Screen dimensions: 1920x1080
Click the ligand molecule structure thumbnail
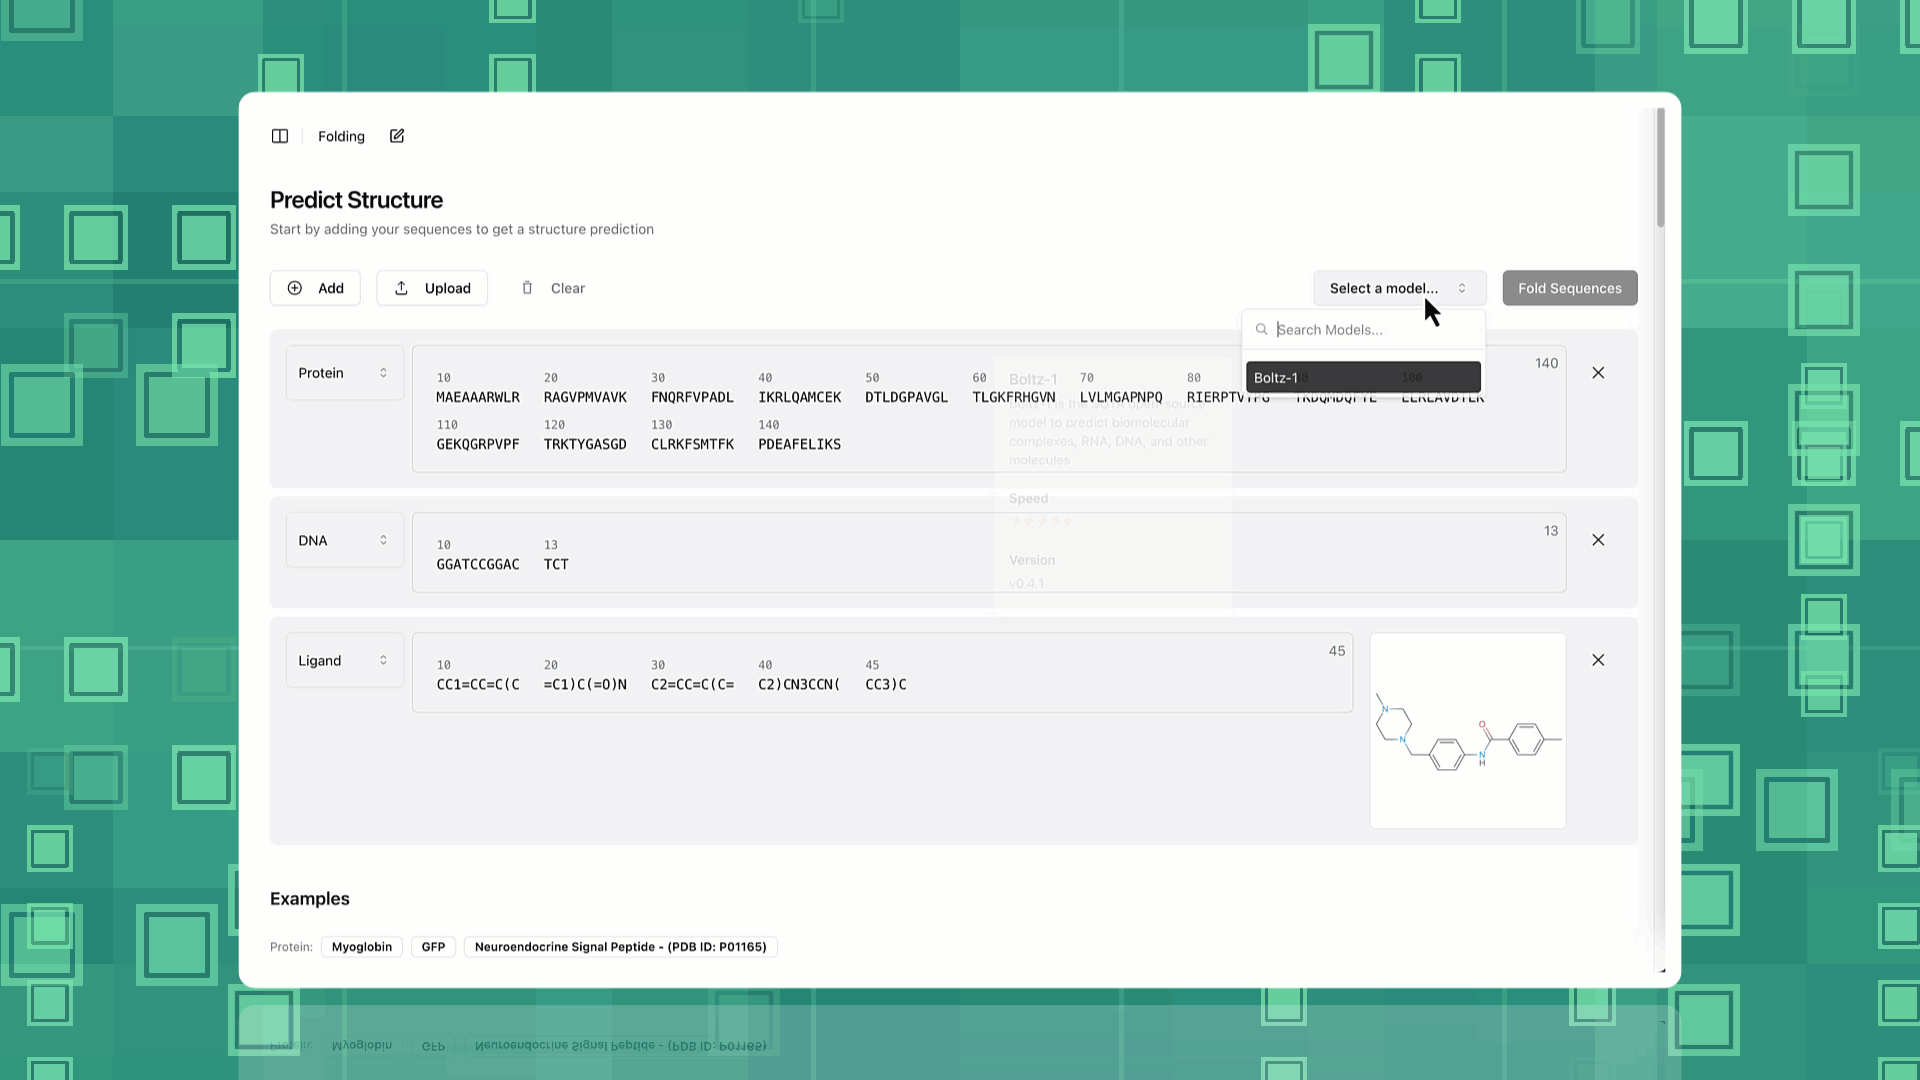click(x=1467, y=730)
